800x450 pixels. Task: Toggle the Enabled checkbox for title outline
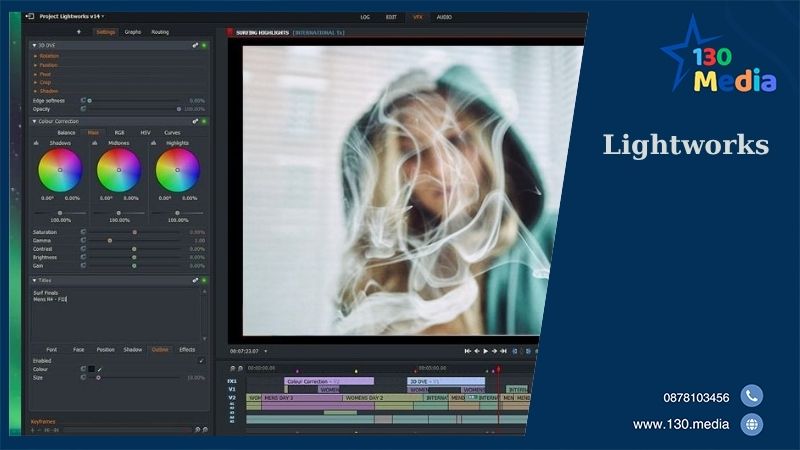point(201,360)
